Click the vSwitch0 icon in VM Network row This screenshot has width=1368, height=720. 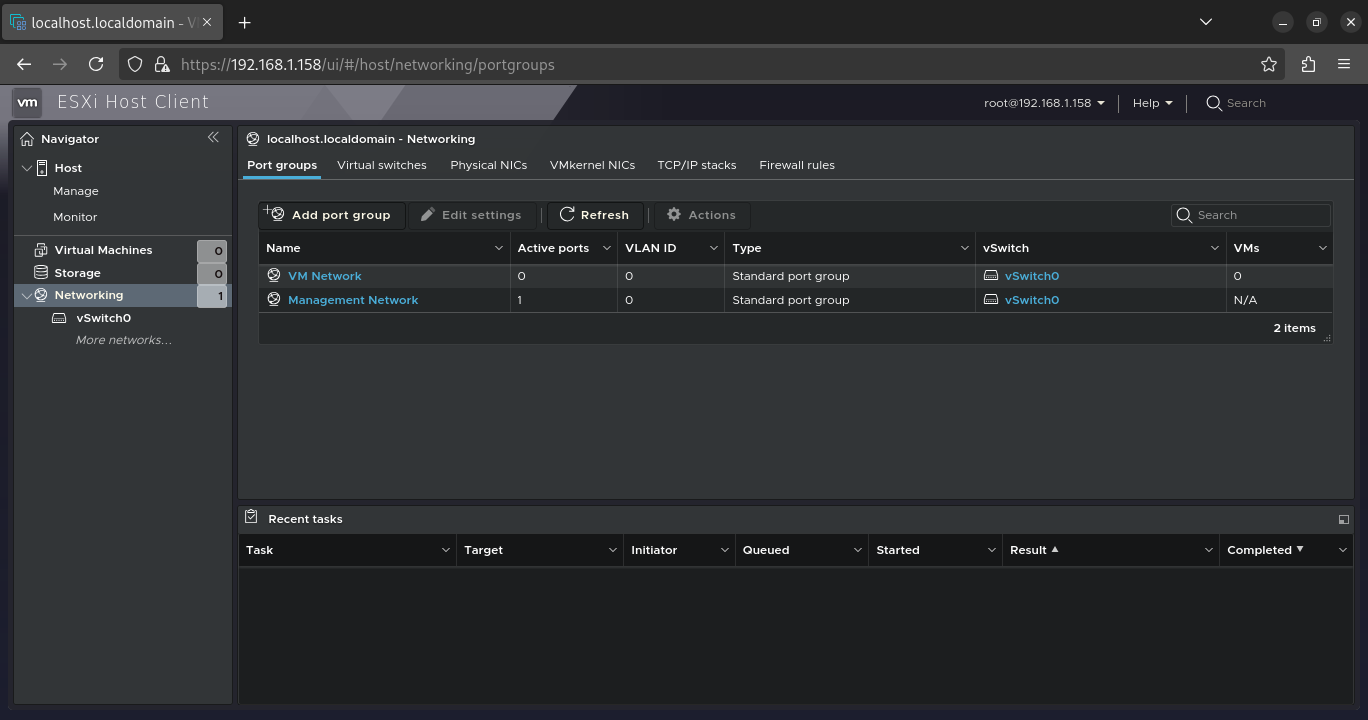(991, 276)
